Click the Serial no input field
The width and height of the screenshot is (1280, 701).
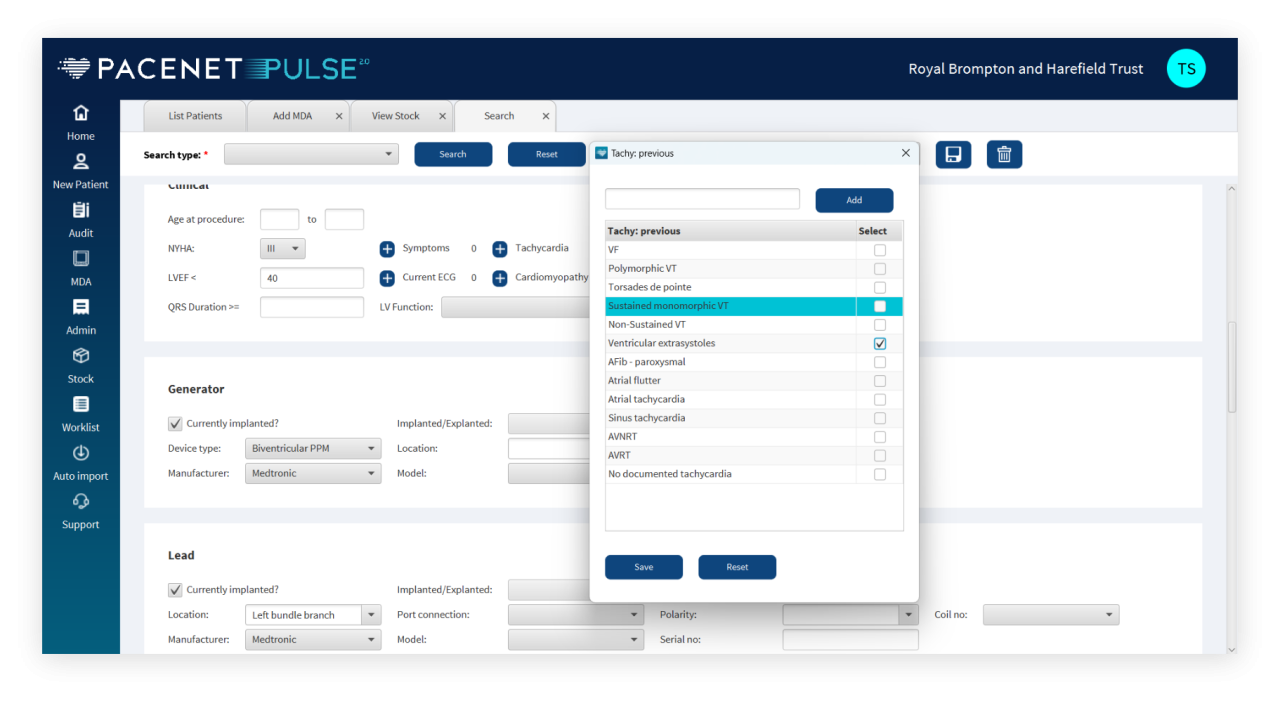pyautogui.click(x=850, y=640)
